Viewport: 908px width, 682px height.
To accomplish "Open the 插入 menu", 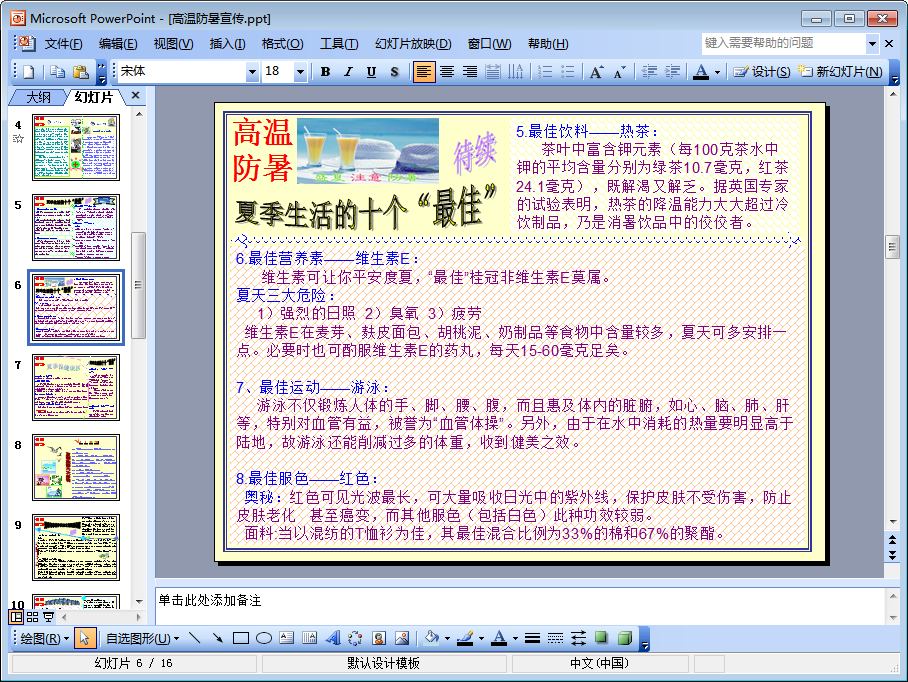I will coord(227,44).
